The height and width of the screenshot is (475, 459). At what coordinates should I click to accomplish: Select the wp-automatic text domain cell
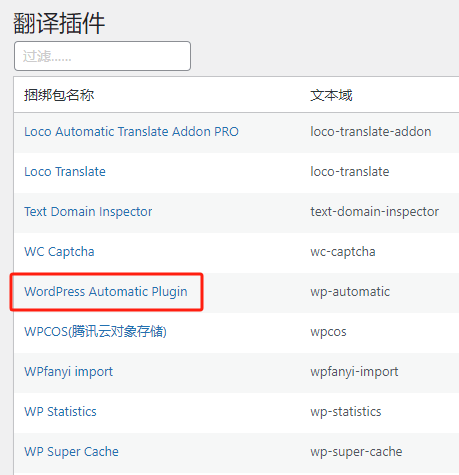(x=350, y=292)
